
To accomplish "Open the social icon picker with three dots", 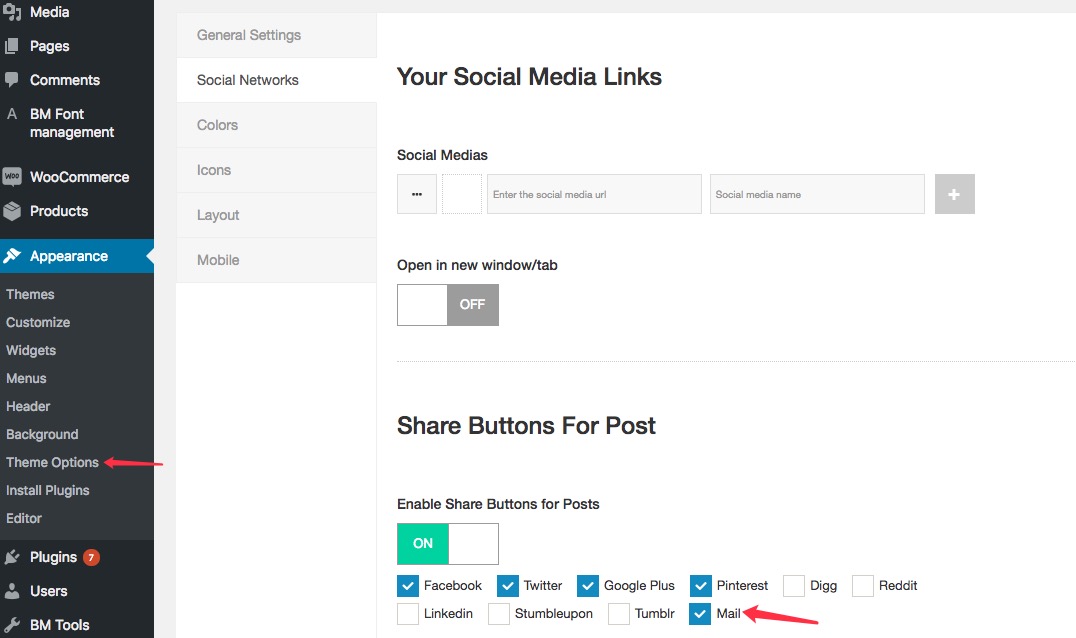I will point(417,194).
